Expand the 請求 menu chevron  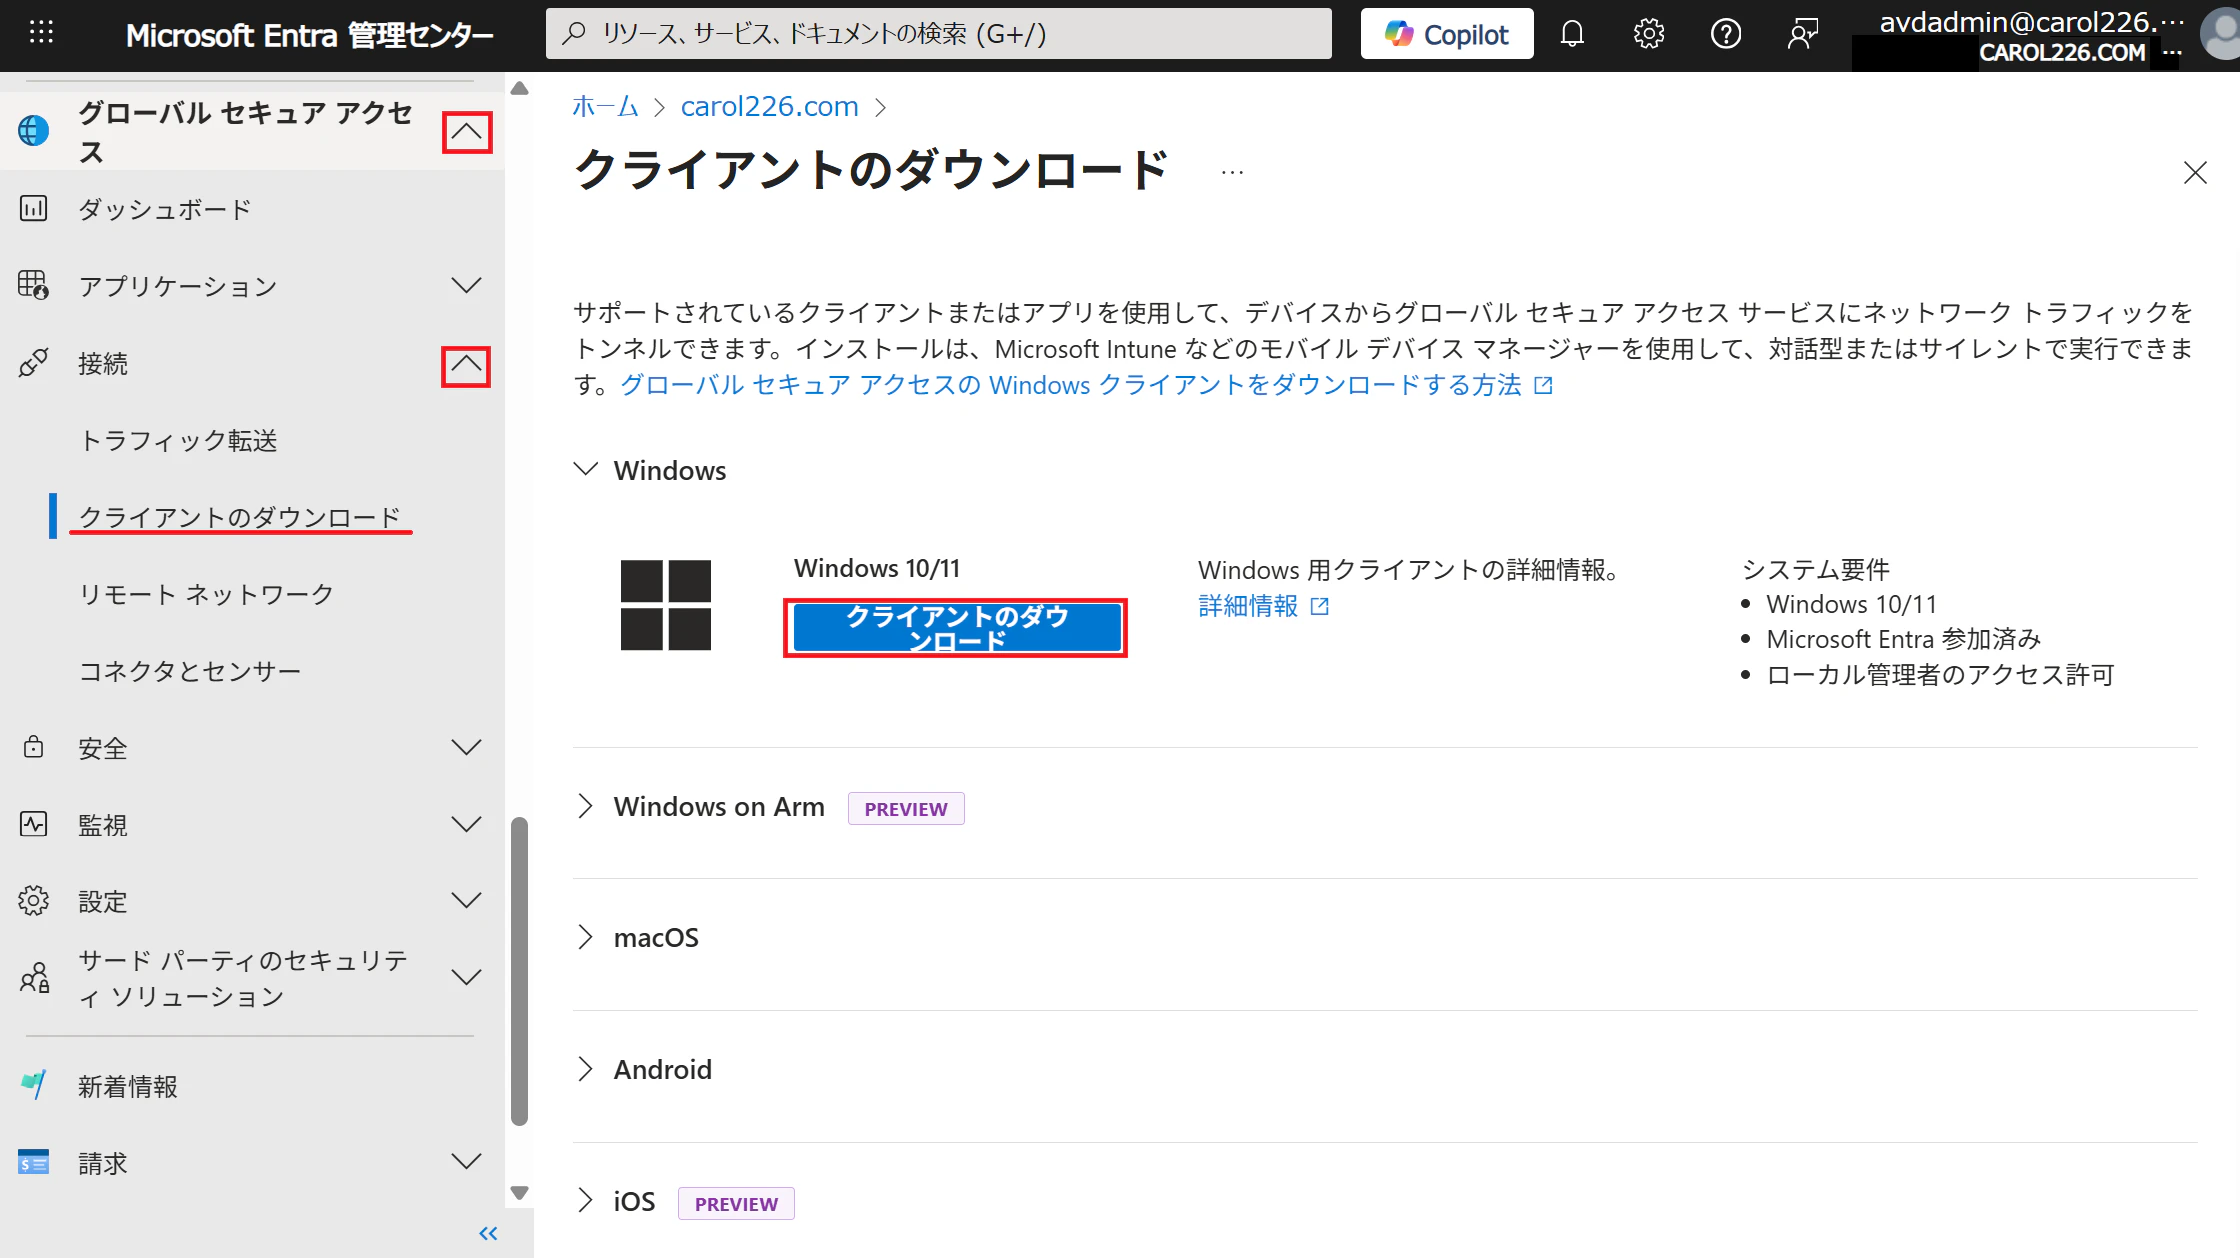click(466, 1162)
